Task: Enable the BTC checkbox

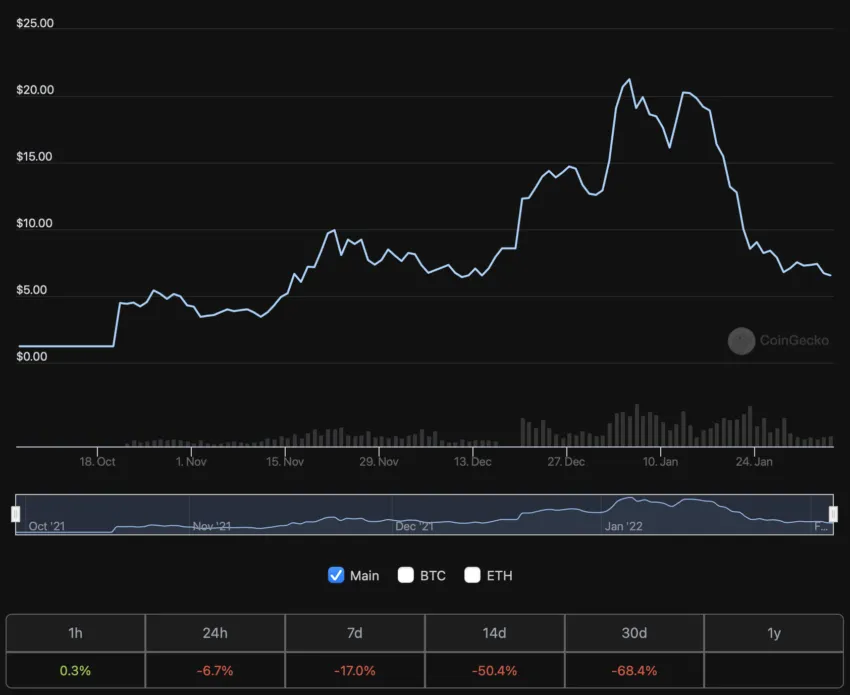Action: pos(405,575)
